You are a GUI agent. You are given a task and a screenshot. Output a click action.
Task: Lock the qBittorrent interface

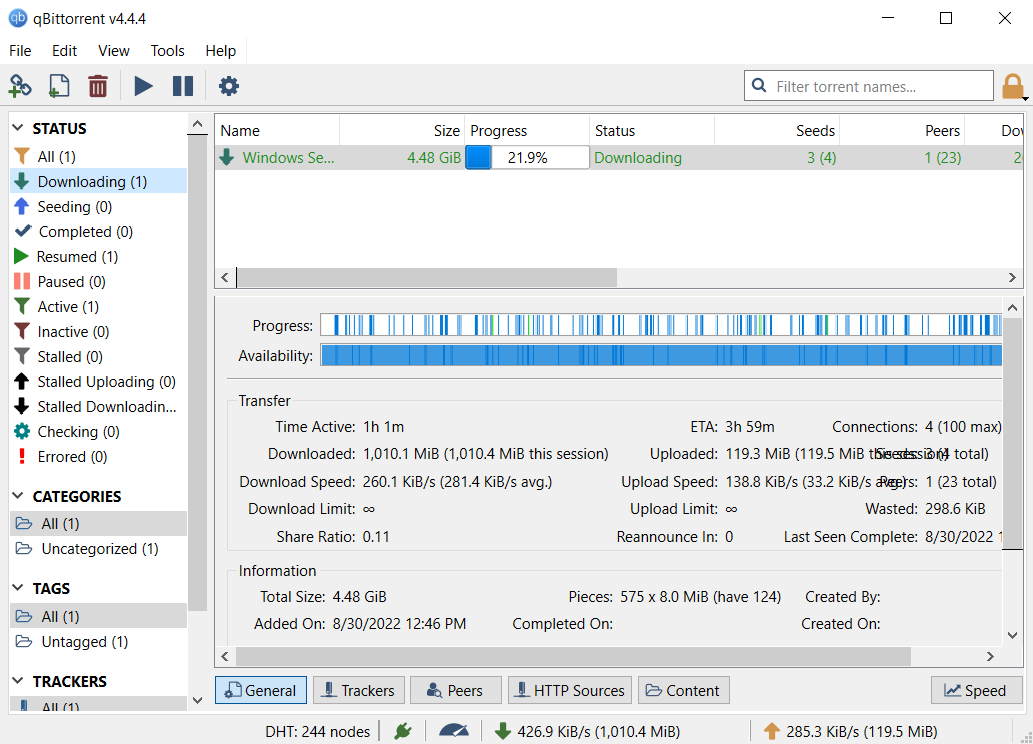tap(1013, 86)
